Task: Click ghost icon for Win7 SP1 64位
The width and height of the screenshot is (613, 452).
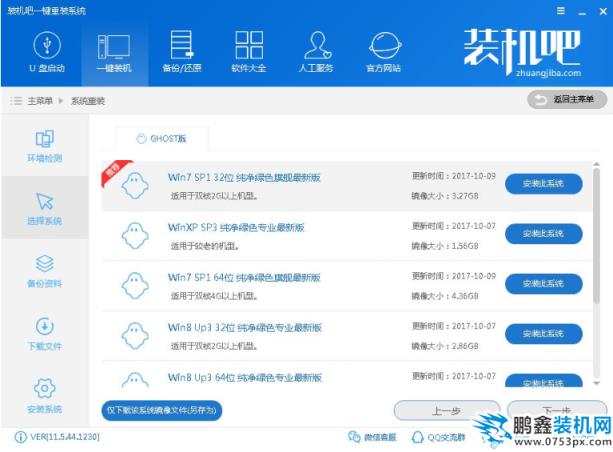Action: (x=135, y=286)
